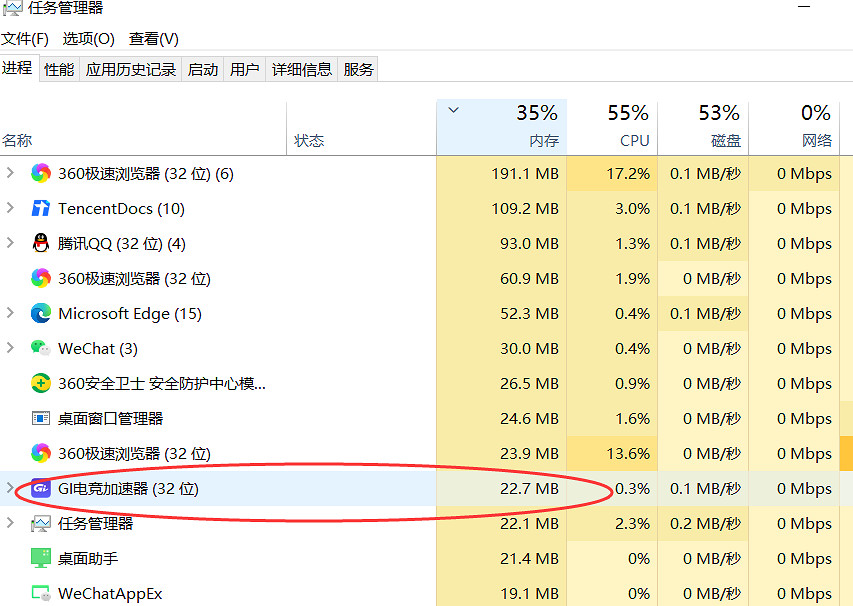
Task: Click the Microsoft Edge process icon
Action: [40, 314]
